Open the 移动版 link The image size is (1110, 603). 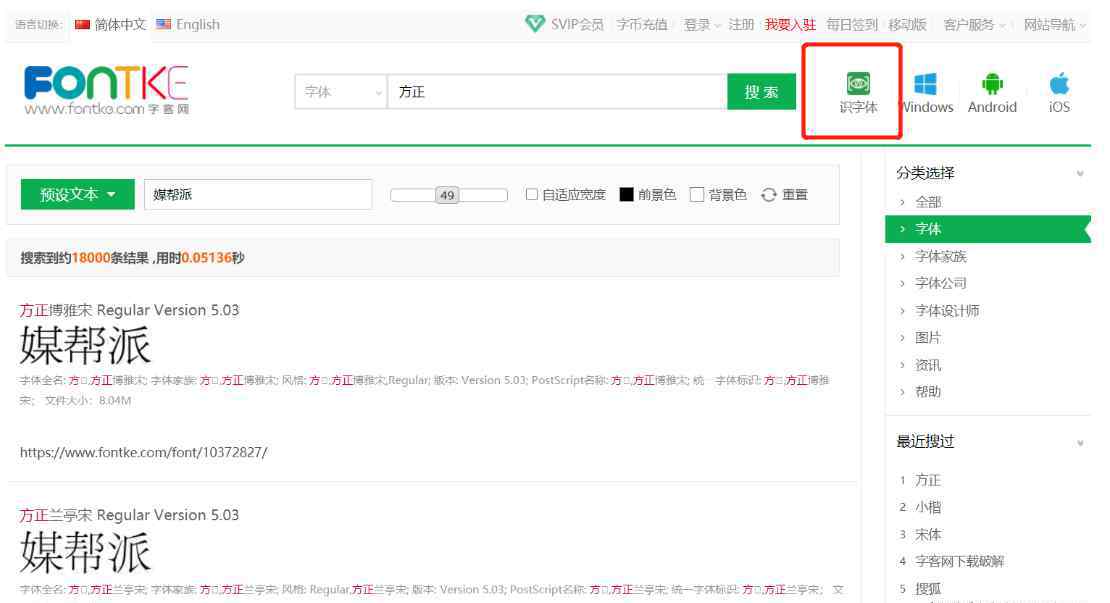[x=907, y=25]
